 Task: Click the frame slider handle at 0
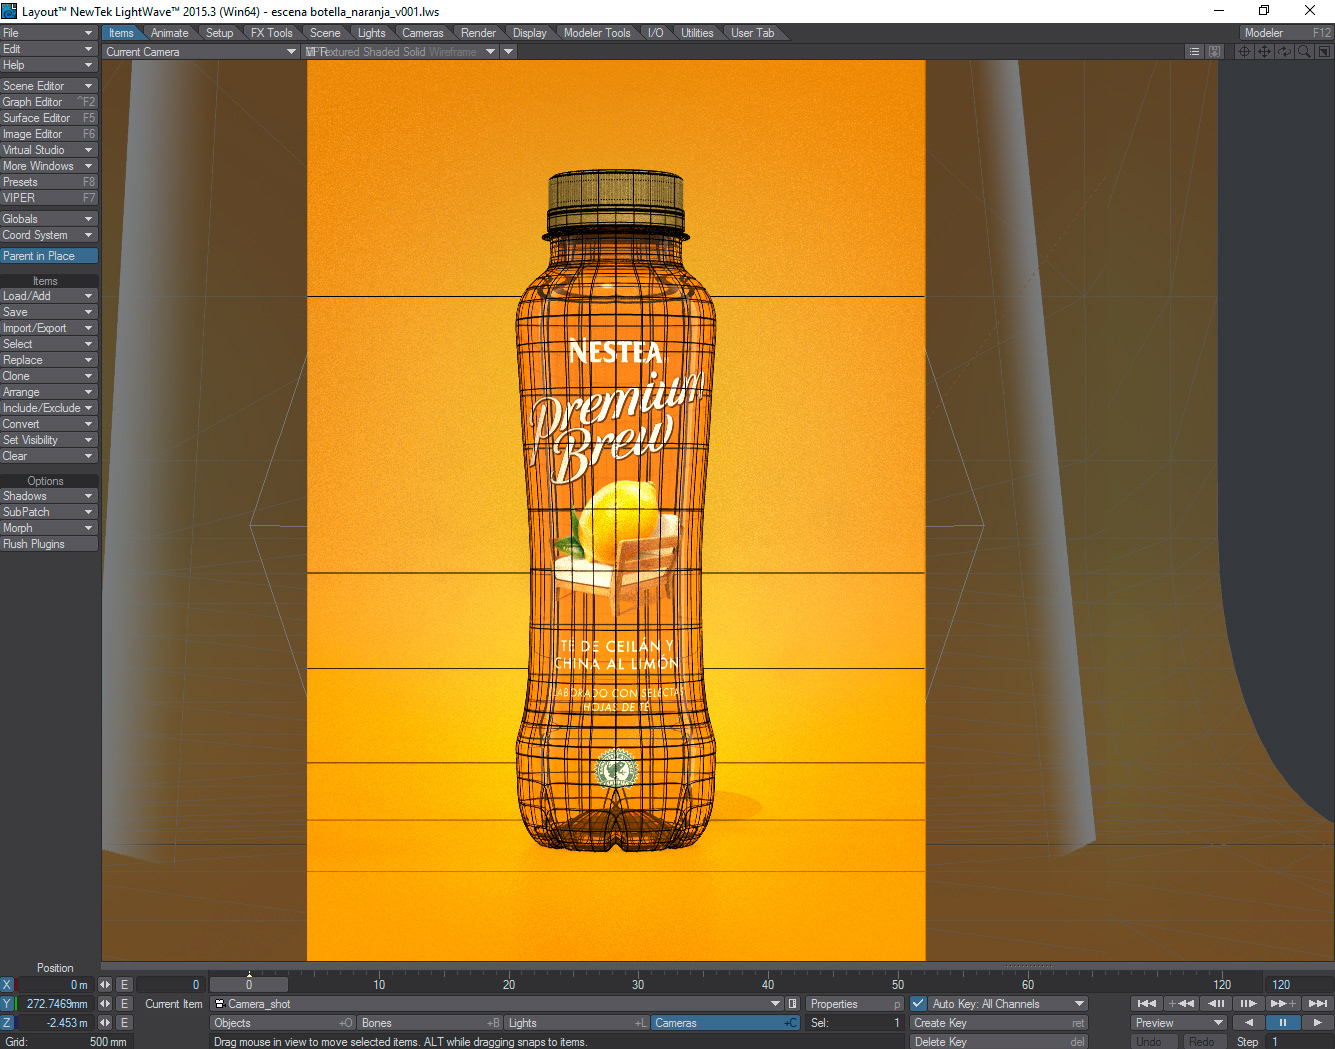pos(249,985)
